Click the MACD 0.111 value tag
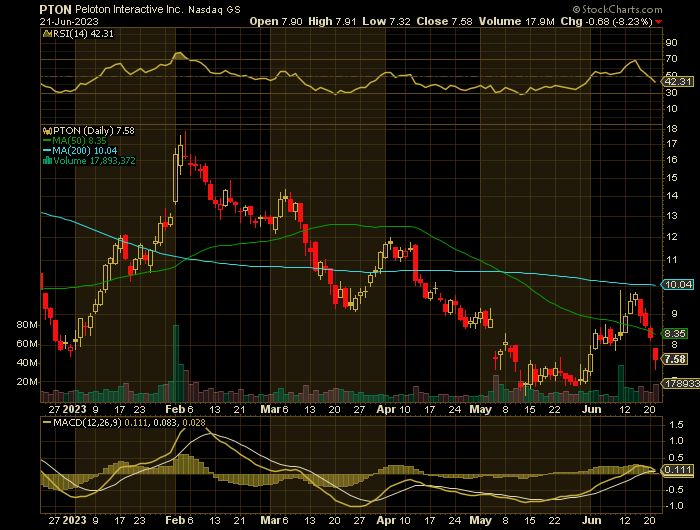 click(678, 470)
